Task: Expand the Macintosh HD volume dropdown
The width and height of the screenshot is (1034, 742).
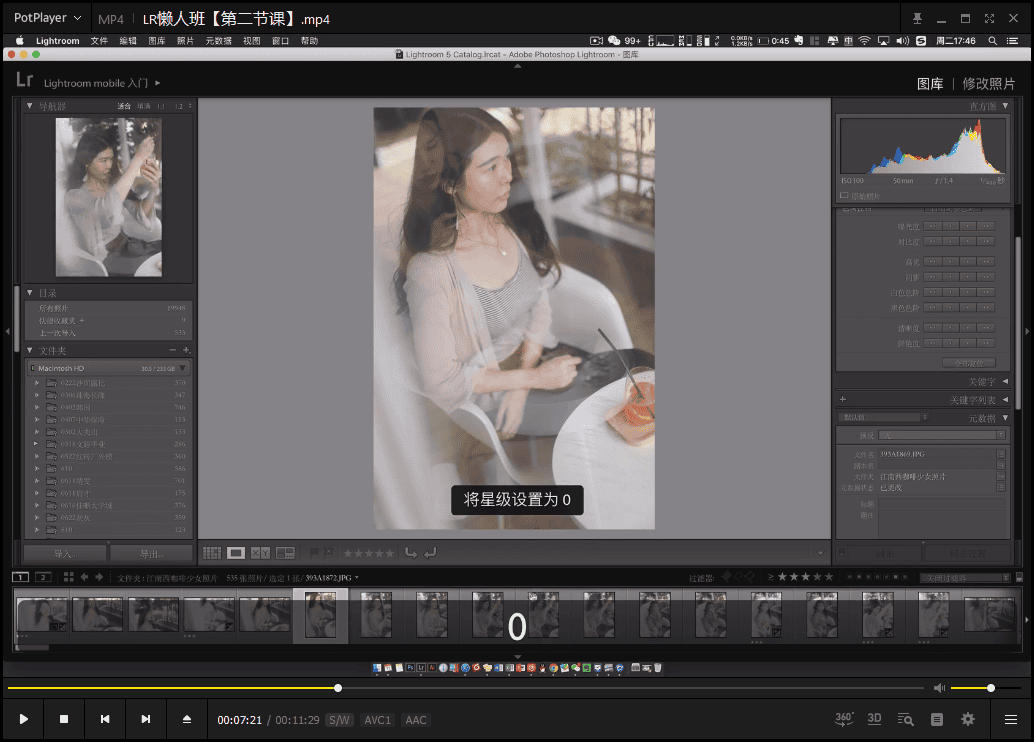Action: (x=183, y=368)
